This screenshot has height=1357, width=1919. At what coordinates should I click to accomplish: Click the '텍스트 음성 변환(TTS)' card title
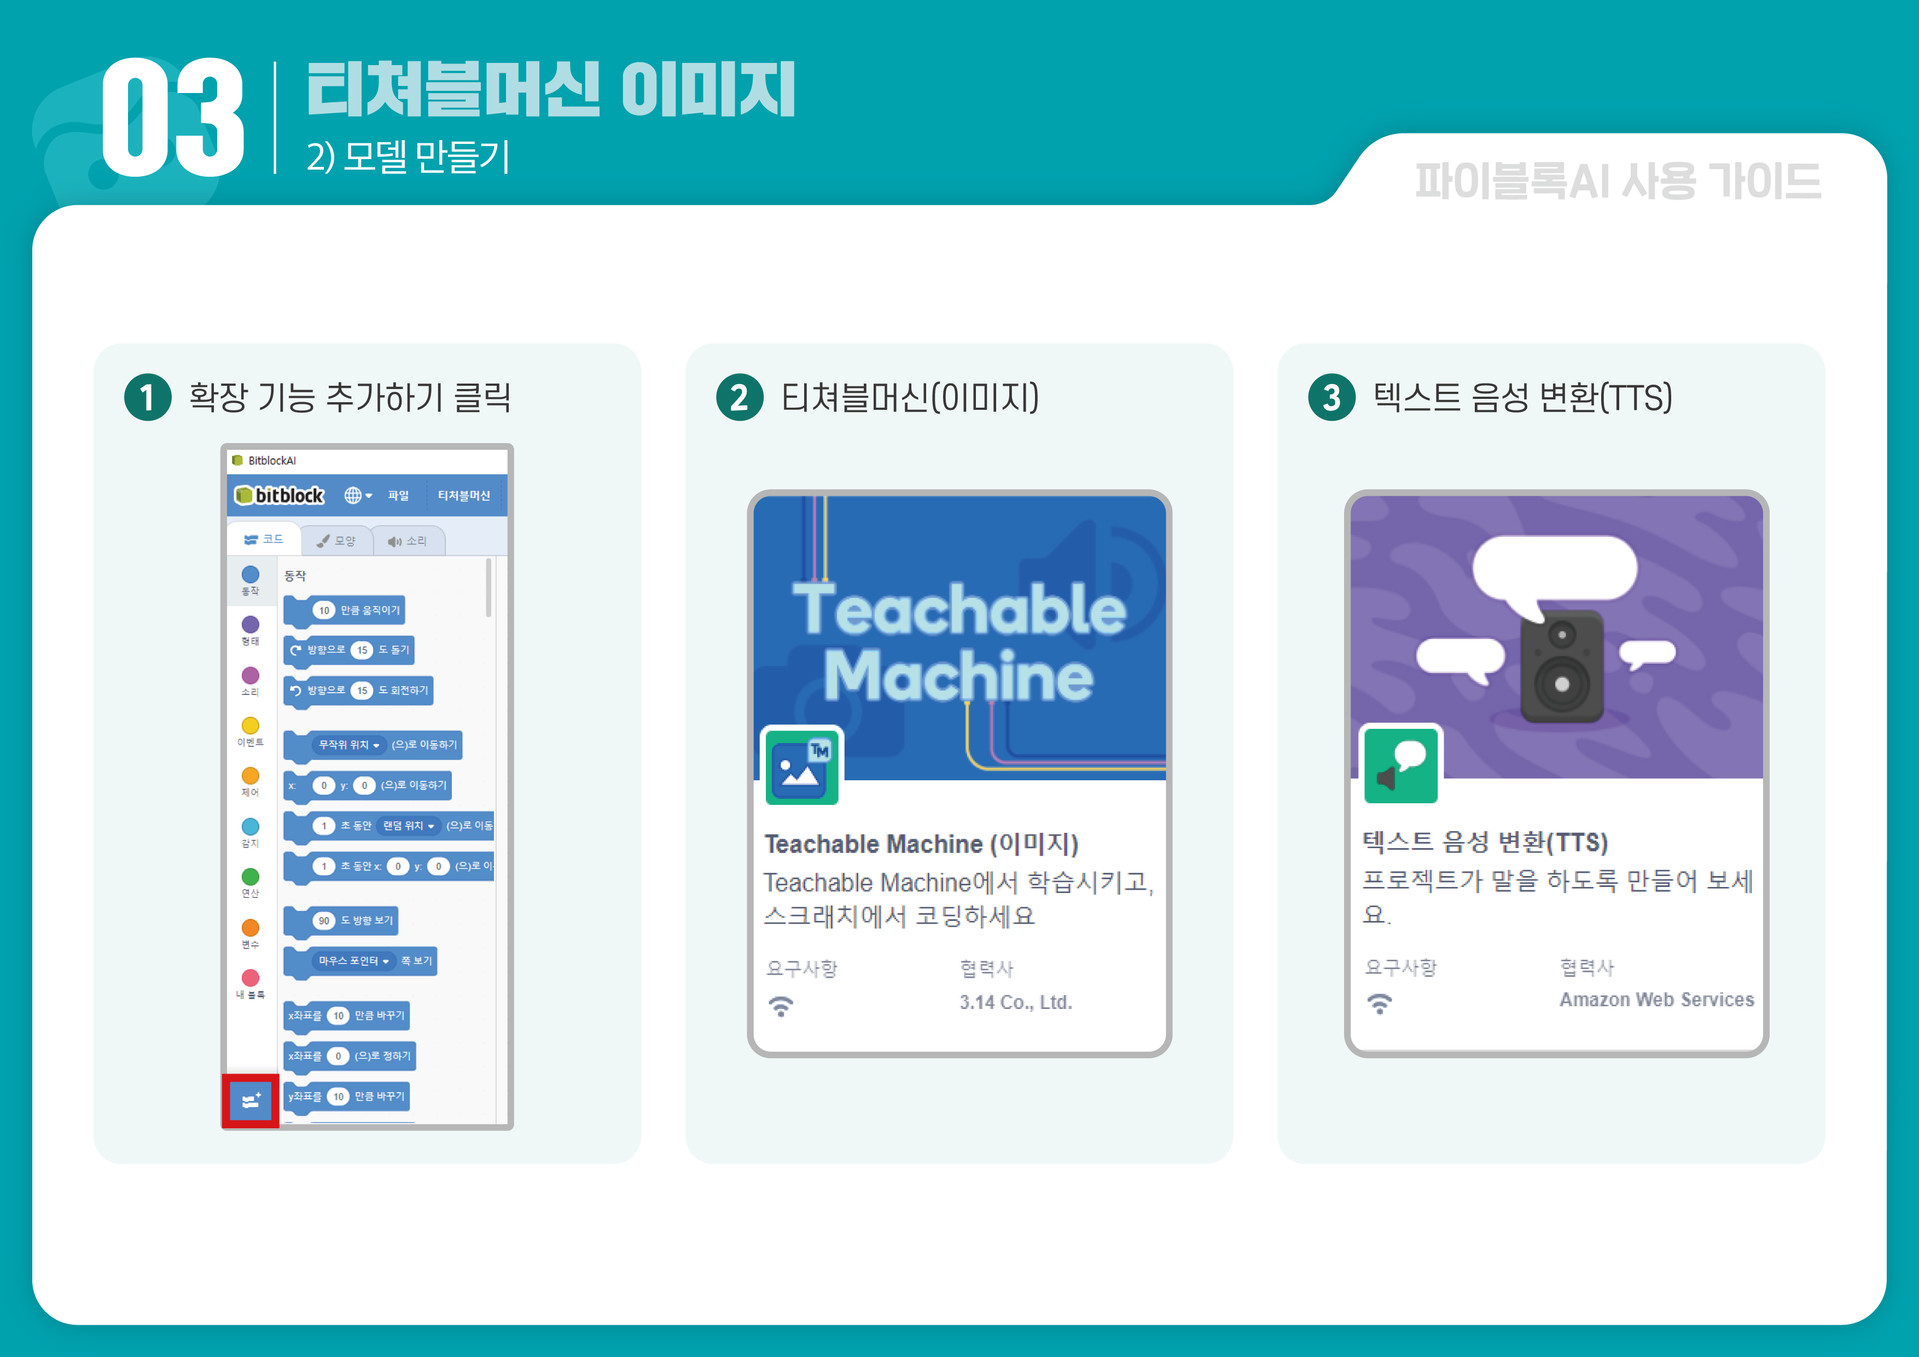[1485, 842]
